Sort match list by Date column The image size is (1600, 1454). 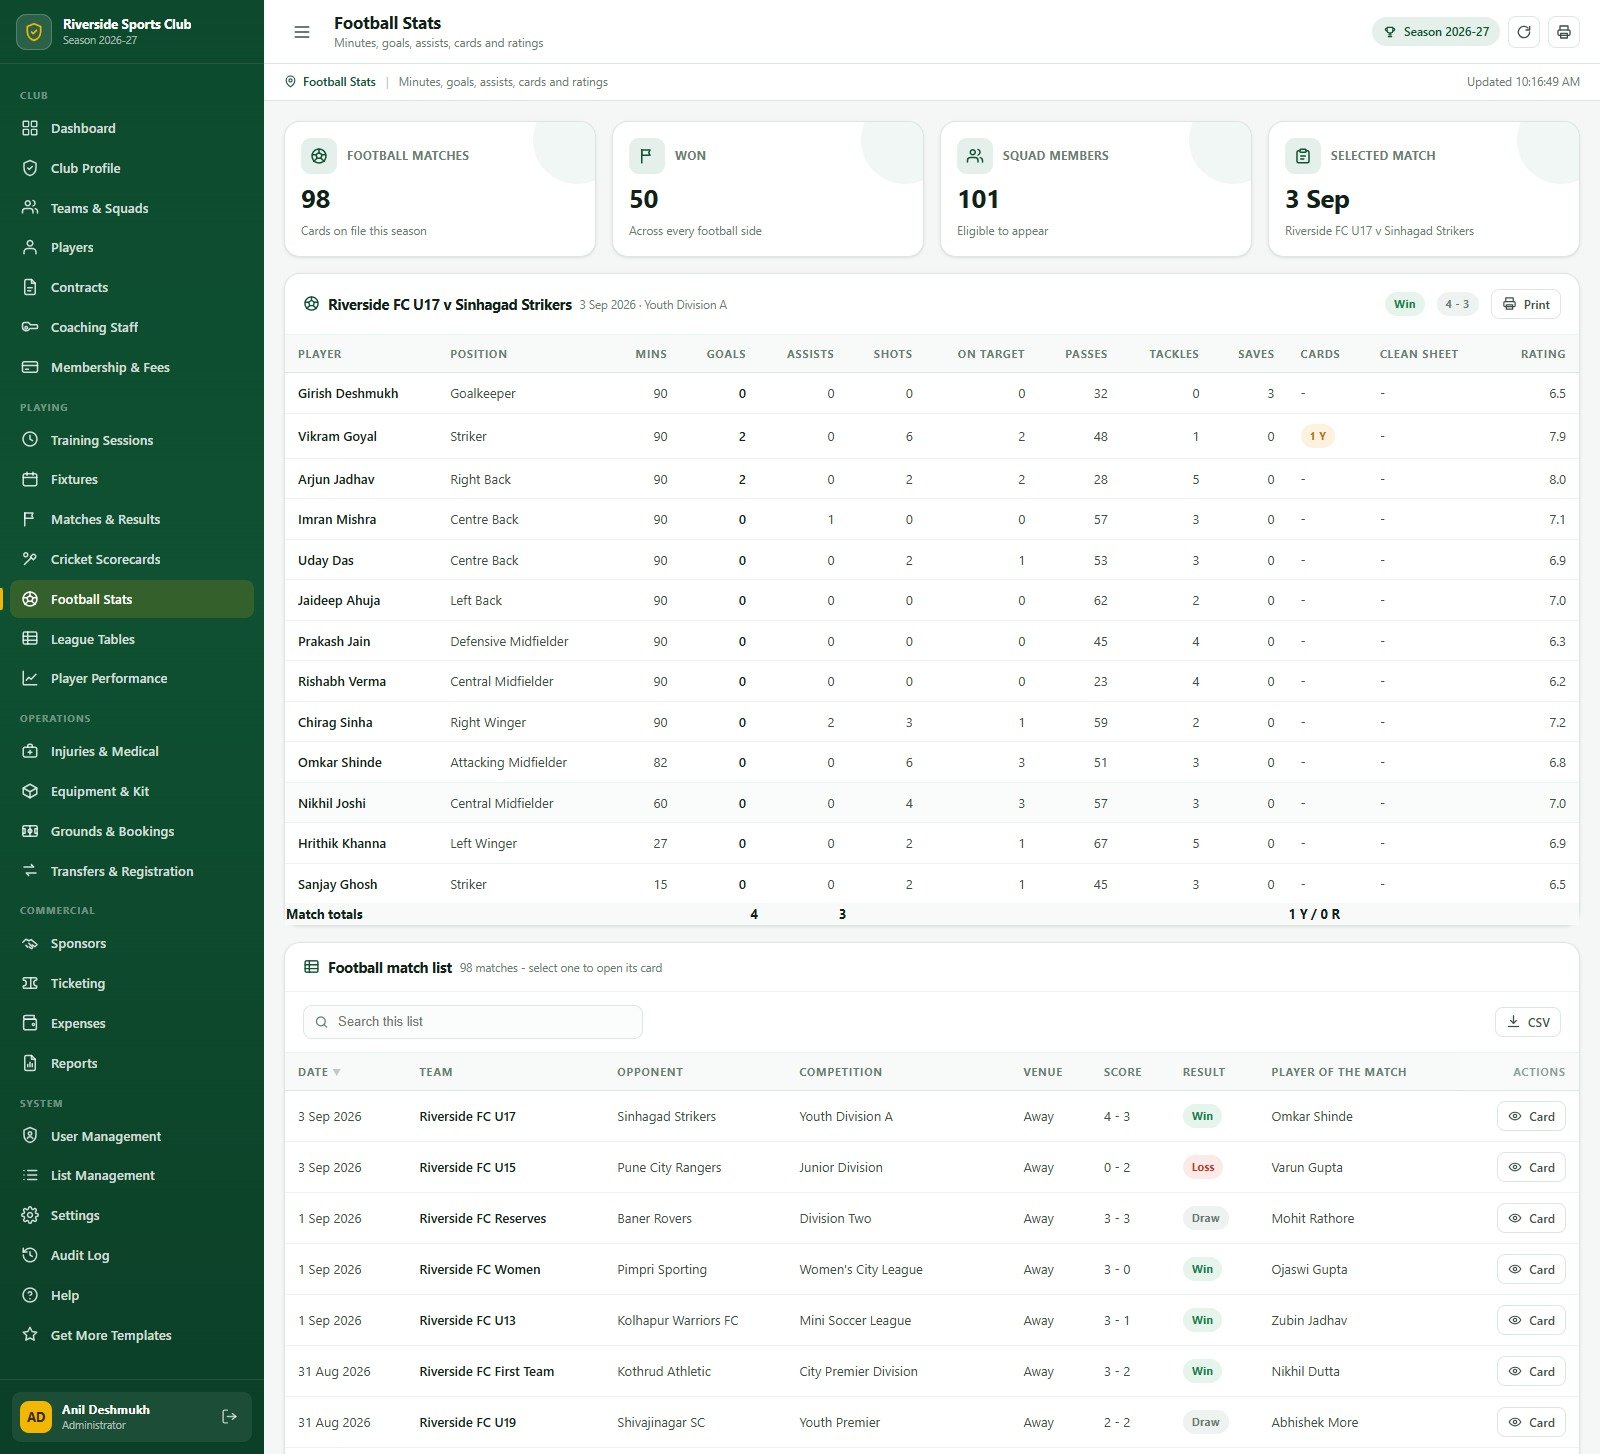click(x=319, y=1072)
